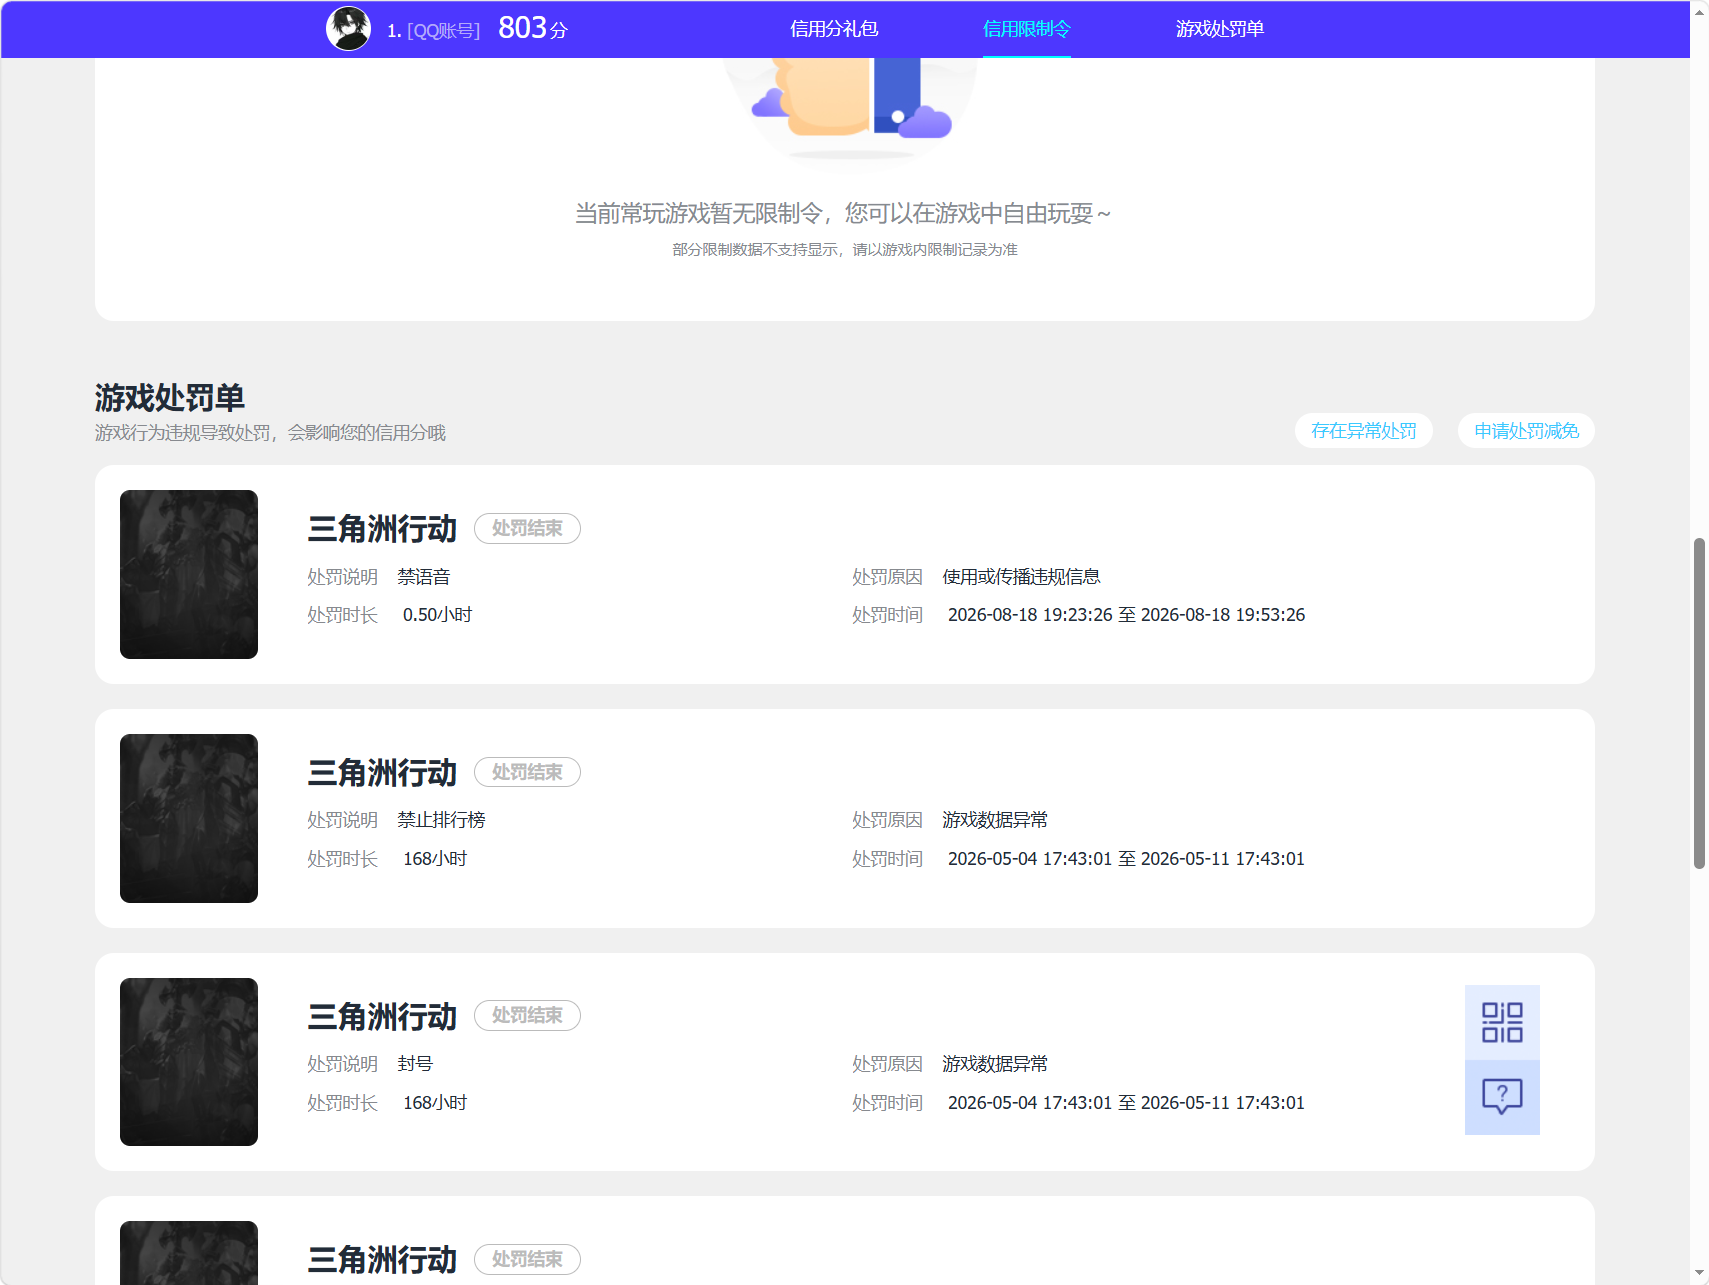Click the 三角洲行动 title of the 封号 record
This screenshot has height=1285, width=1709.
coord(382,1016)
